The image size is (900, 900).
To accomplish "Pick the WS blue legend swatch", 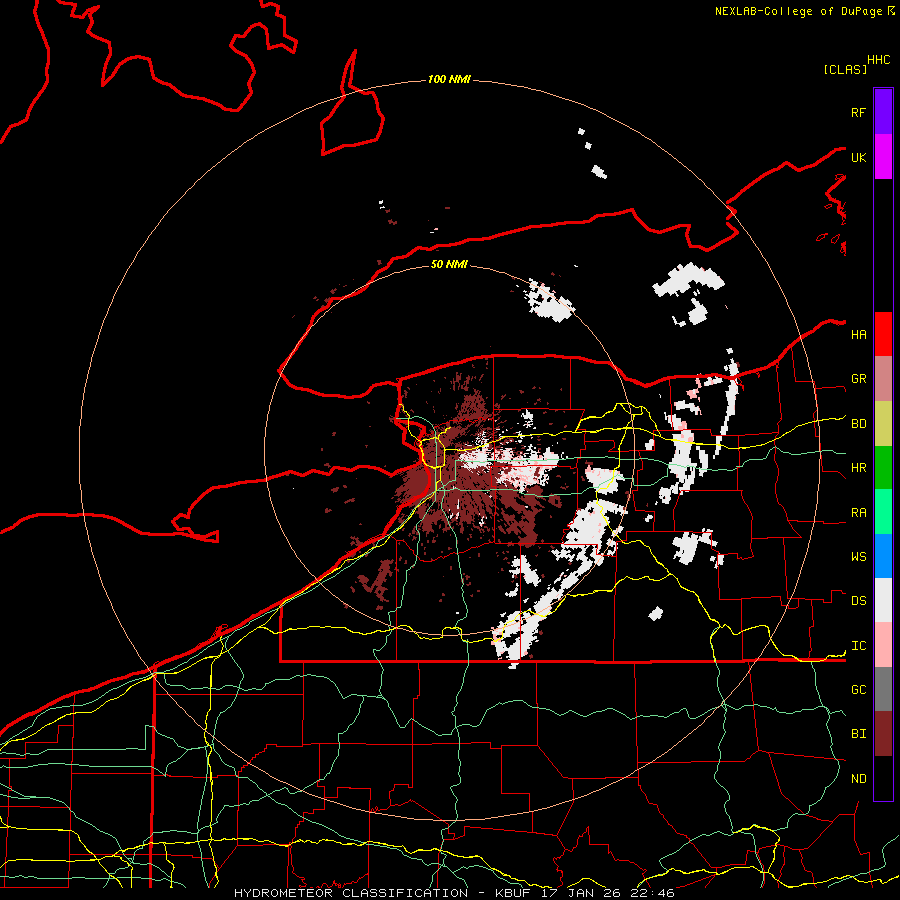I will click(x=883, y=556).
